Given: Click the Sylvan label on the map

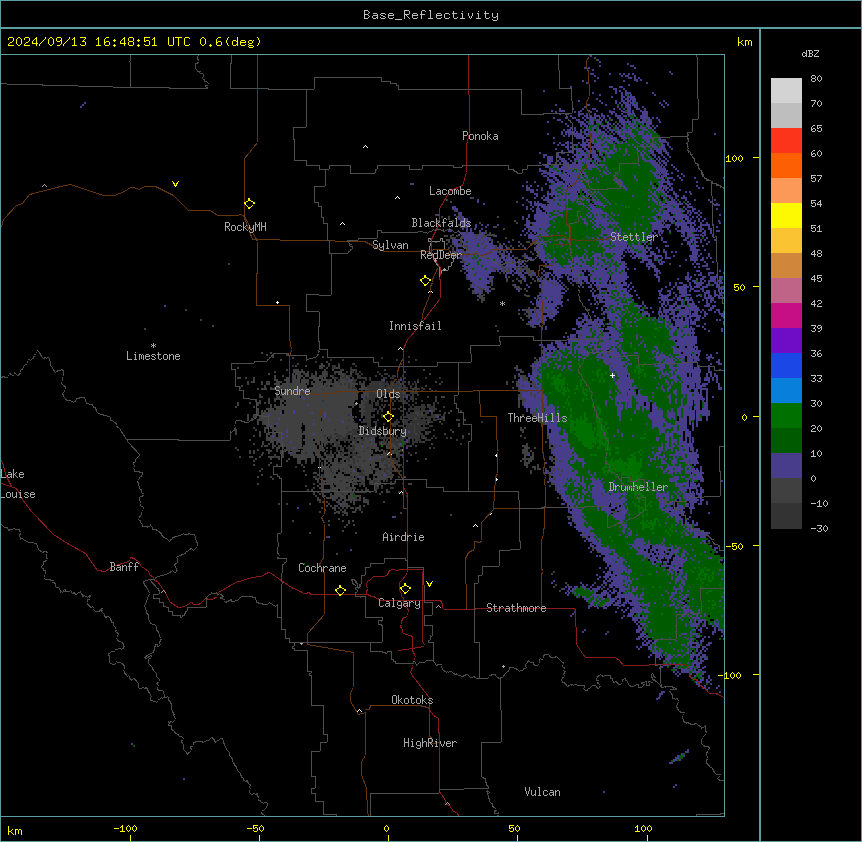Looking at the screenshot, I should coord(390,245).
